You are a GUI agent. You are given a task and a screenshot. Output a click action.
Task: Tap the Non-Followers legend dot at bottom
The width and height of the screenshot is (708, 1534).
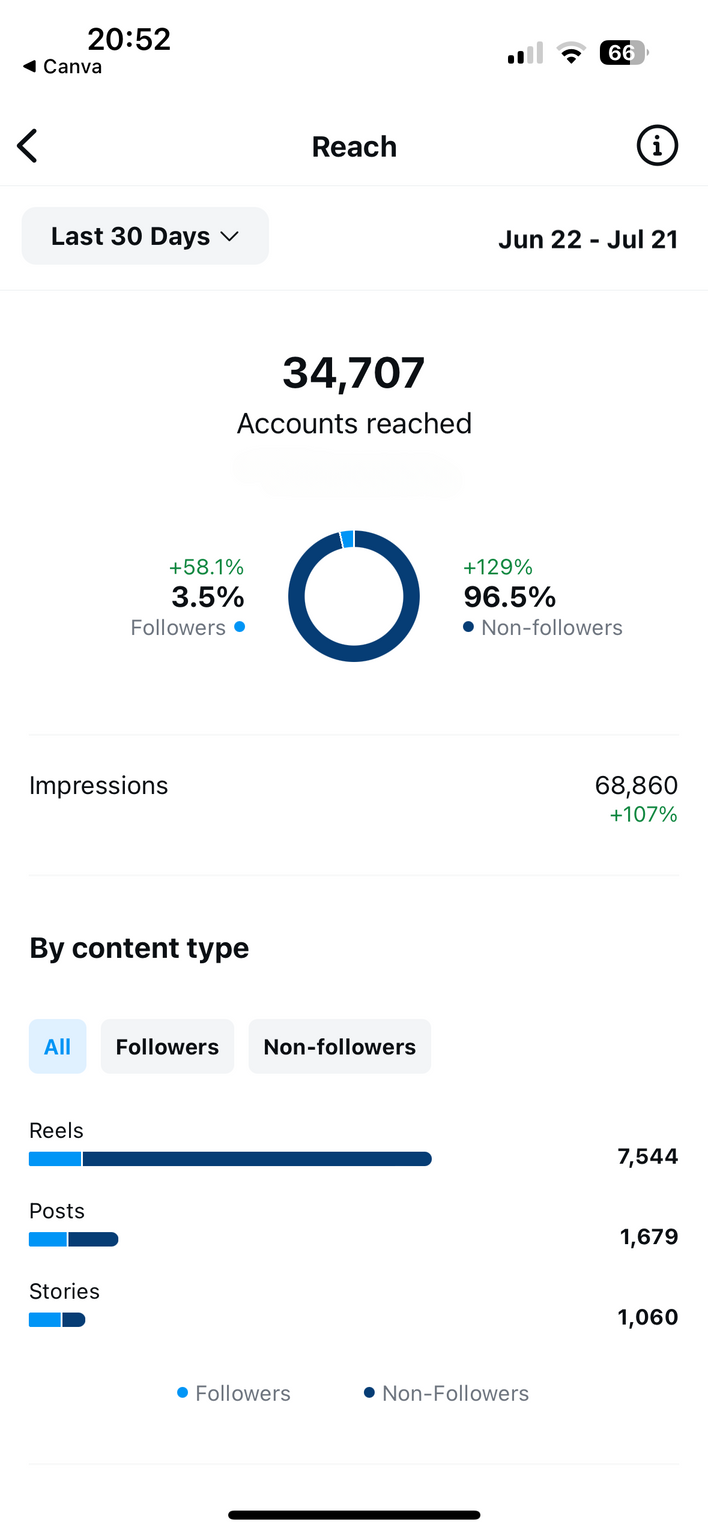pos(369,1393)
